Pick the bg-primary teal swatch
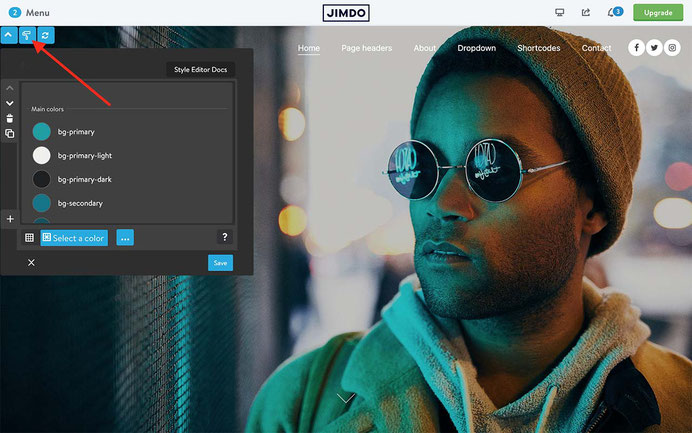Viewport: 692px width, 433px height. [x=41, y=132]
